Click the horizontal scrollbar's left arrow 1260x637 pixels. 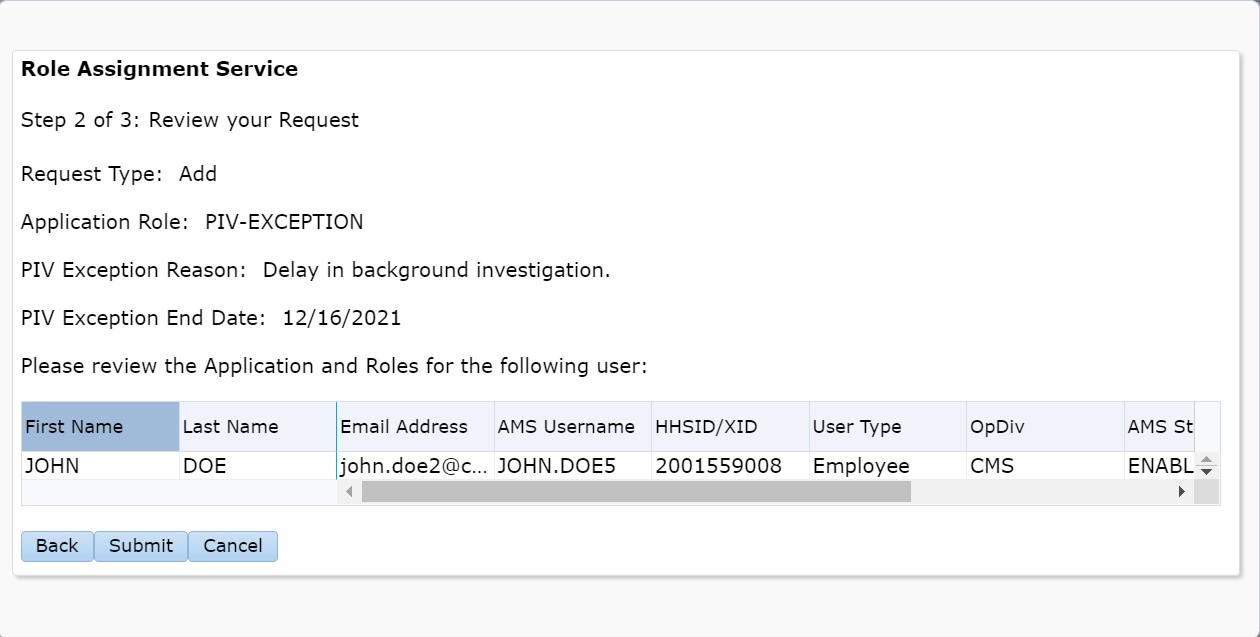click(x=349, y=492)
